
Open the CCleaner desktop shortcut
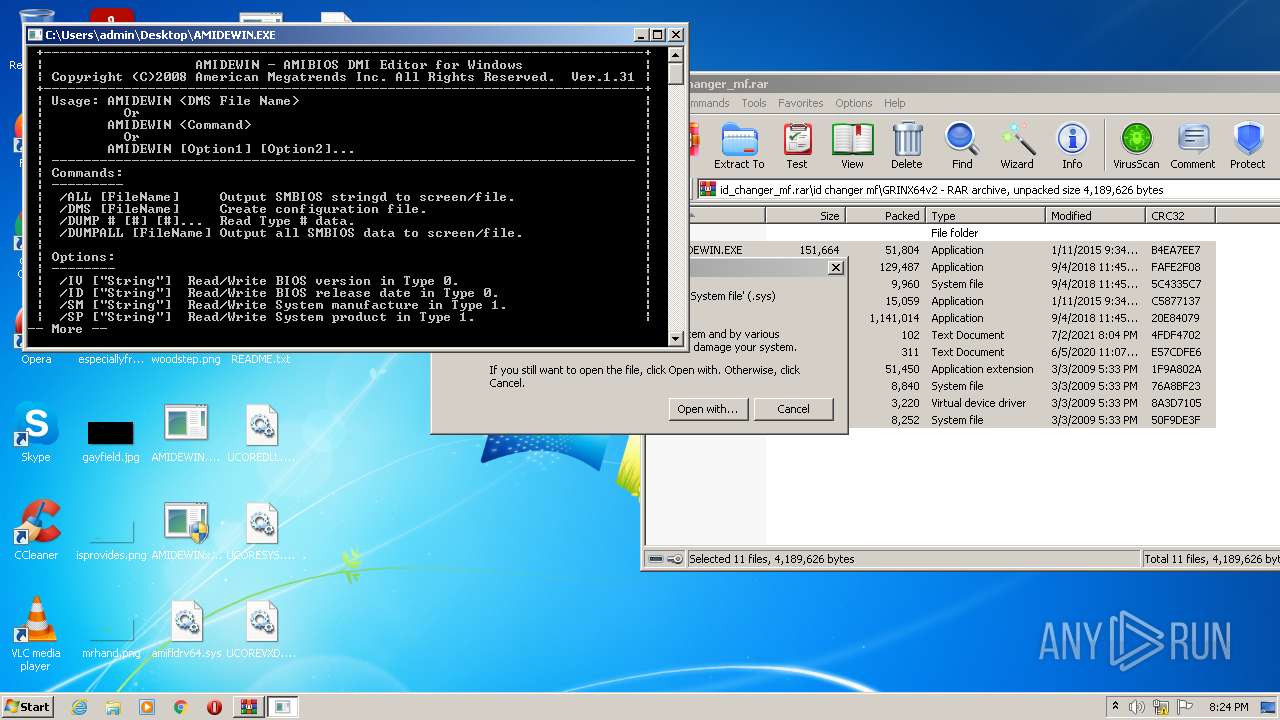tap(36, 531)
